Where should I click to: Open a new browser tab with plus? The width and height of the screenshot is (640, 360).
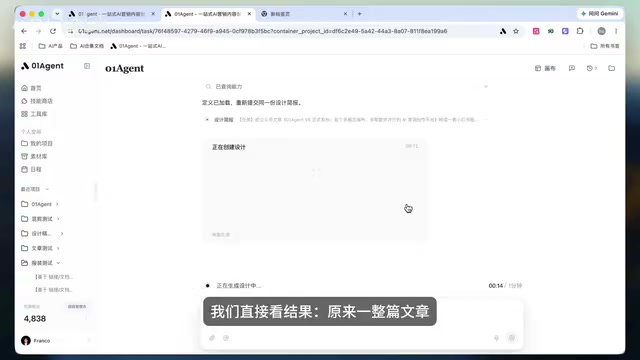point(360,14)
